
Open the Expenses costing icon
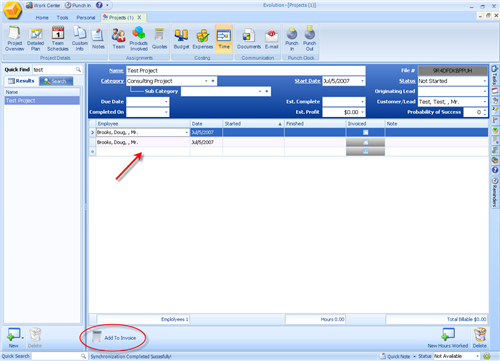point(203,39)
